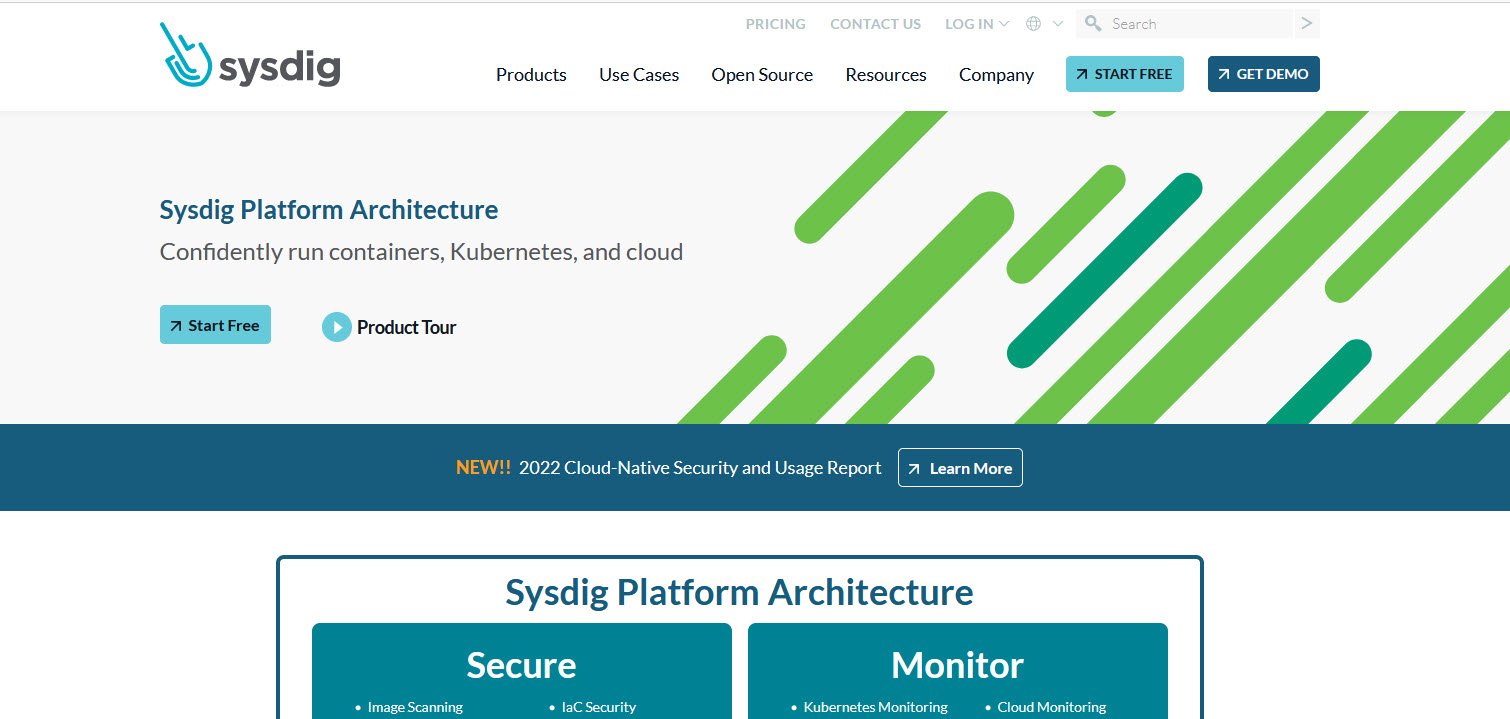Select Cloud Monitoring list item
1510x719 pixels.
1052,707
